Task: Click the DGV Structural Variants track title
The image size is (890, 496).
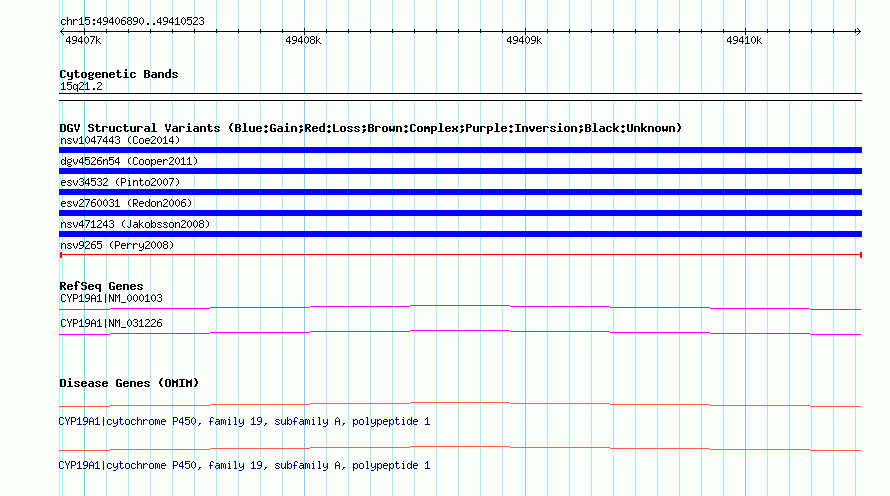Action: coord(370,128)
